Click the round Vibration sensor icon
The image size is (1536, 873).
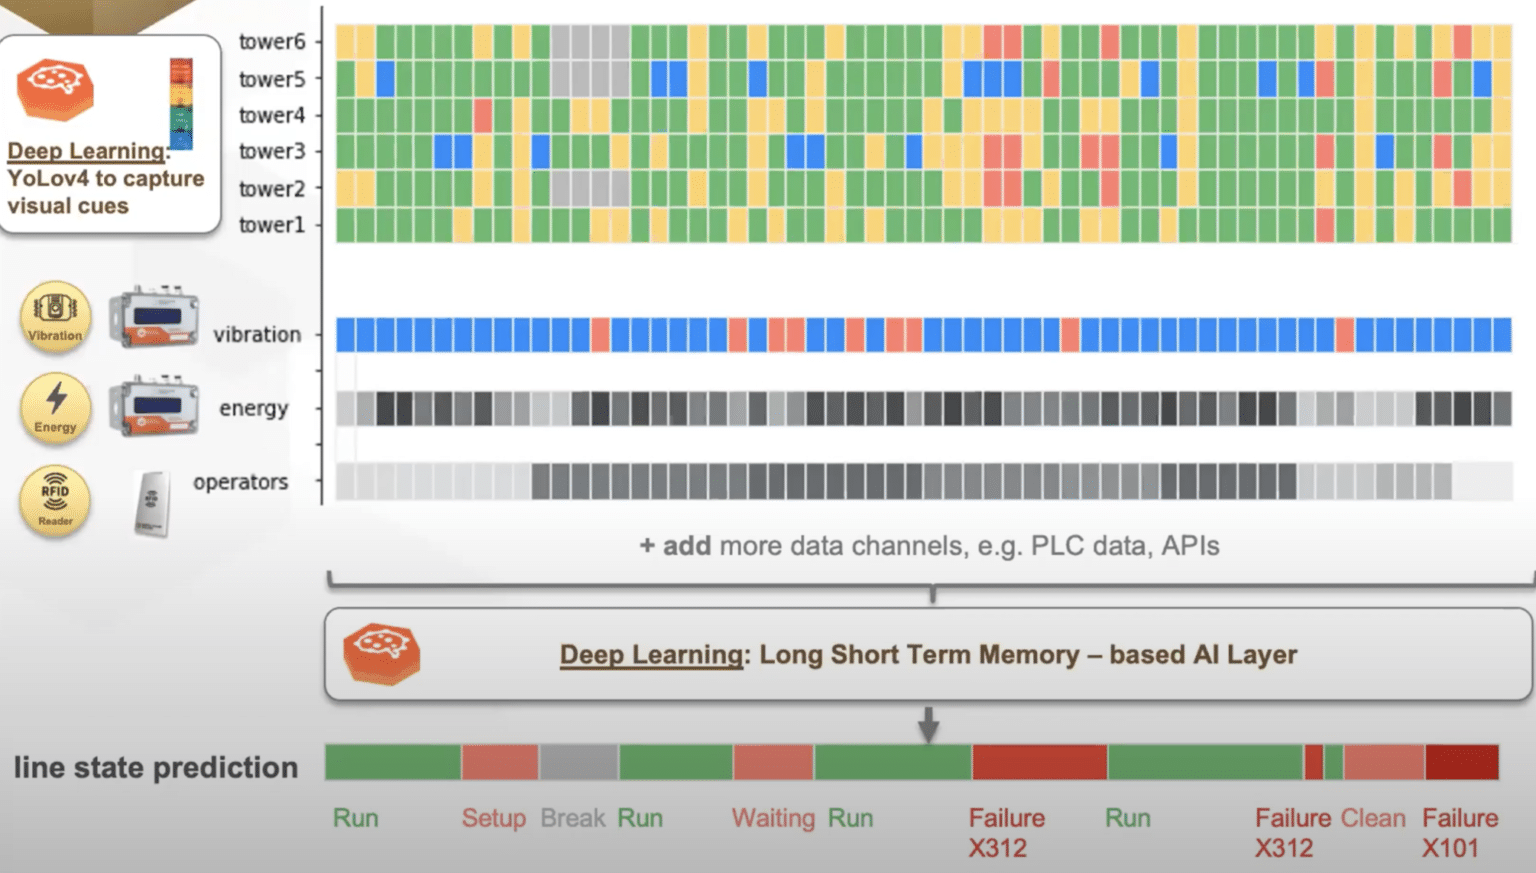tap(55, 317)
